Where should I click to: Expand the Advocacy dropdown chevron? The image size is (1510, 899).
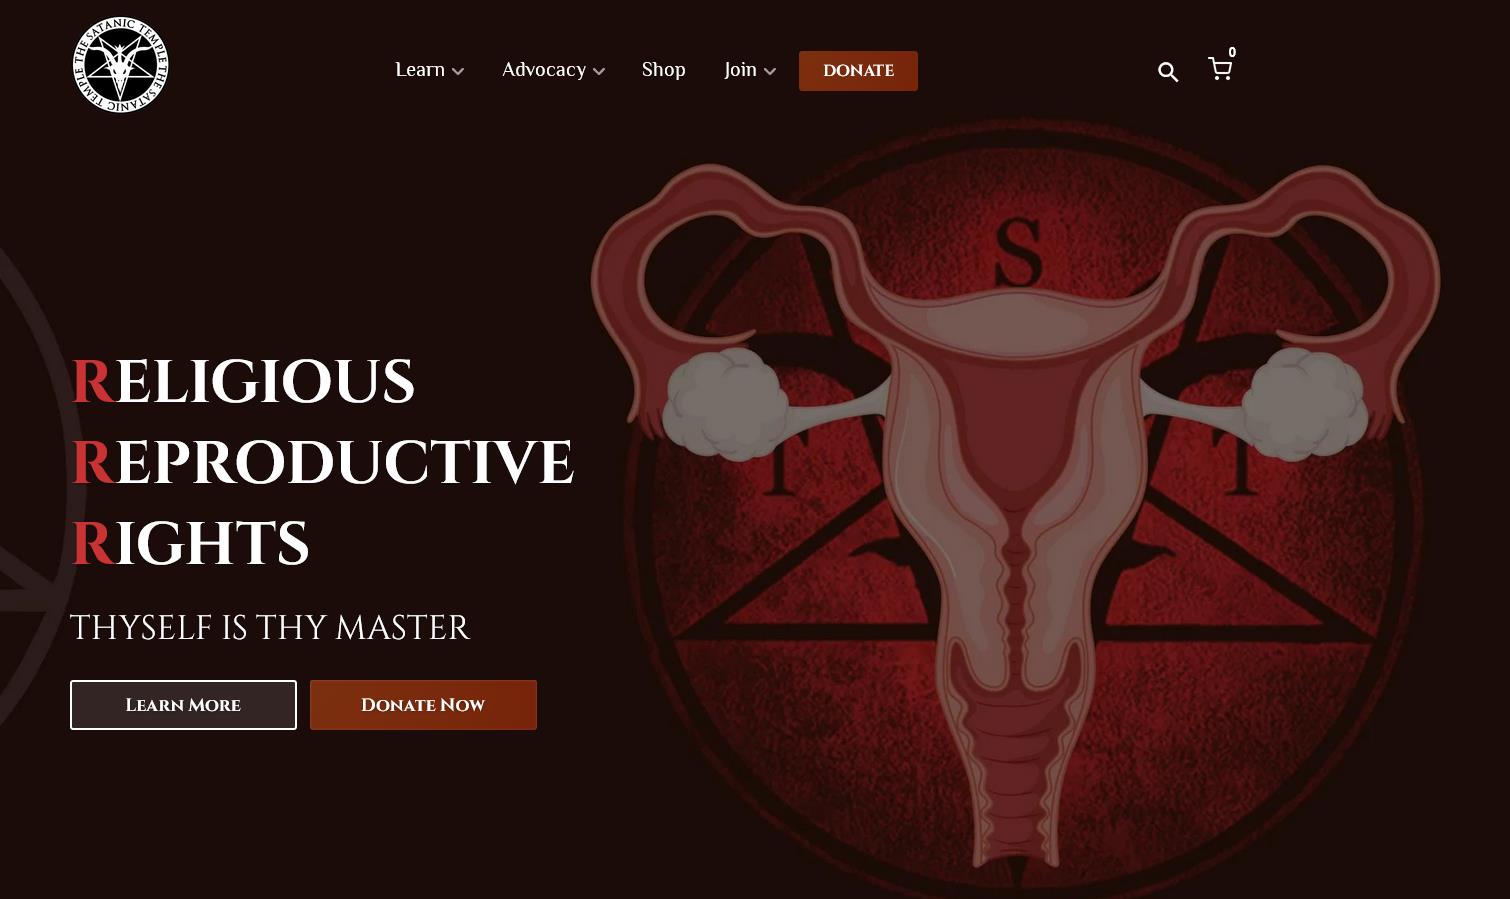pyautogui.click(x=599, y=71)
